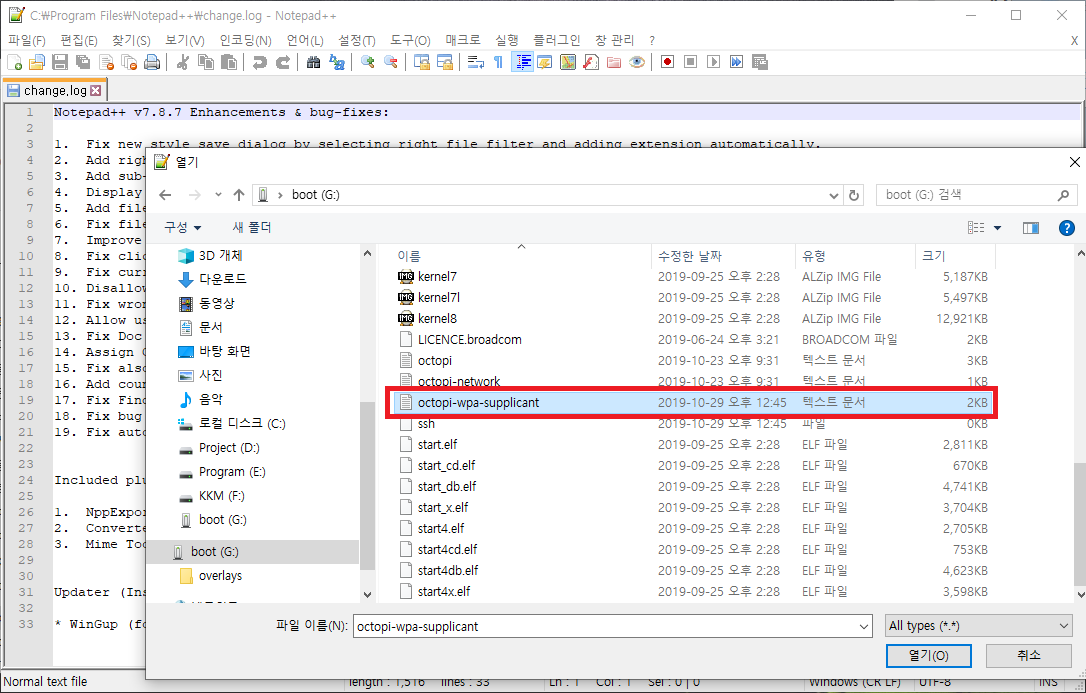This screenshot has width=1086, height=693.
Task: Click the 열기(O) button
Action: [x=928, y=656]
